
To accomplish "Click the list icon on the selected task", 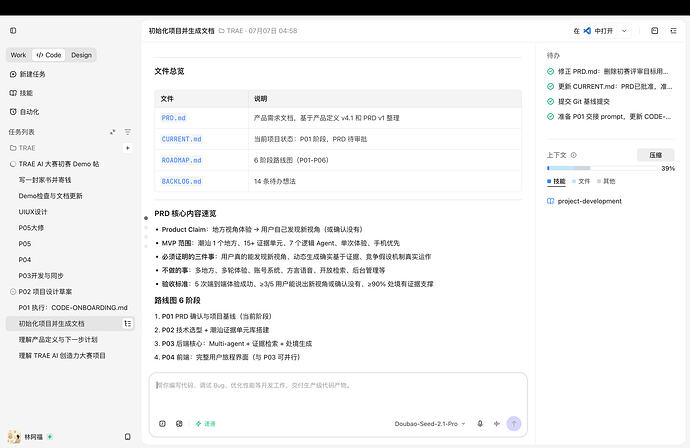I will (128, 323).
